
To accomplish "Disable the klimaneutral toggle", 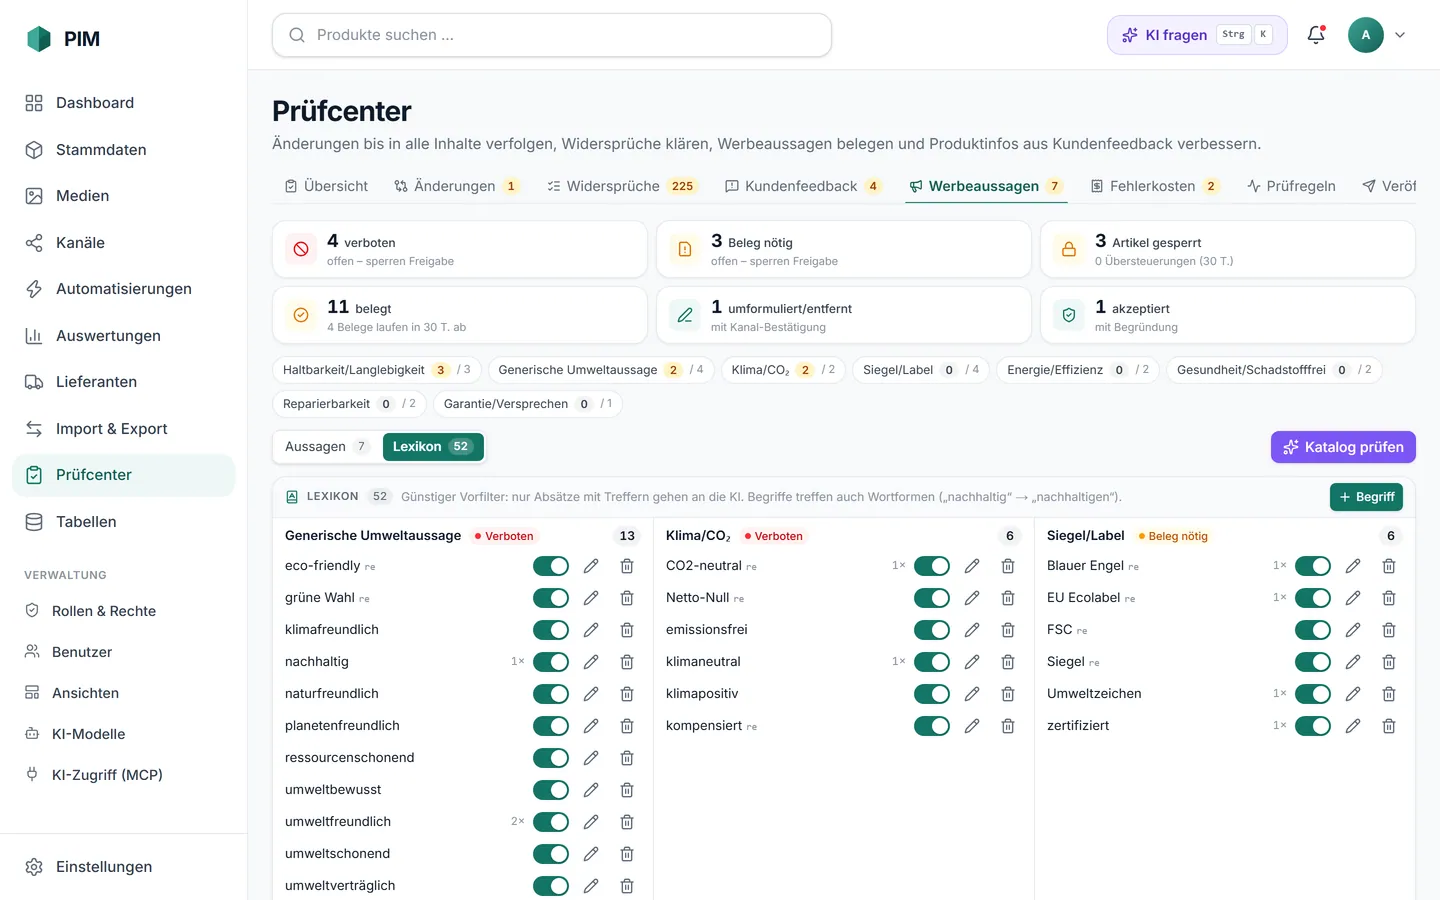I will [932, 662].
